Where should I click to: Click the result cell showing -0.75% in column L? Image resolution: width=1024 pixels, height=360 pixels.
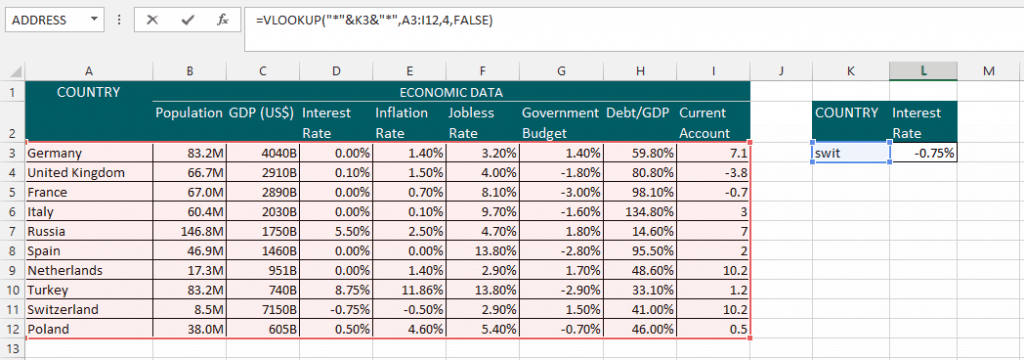coord(923,153)
